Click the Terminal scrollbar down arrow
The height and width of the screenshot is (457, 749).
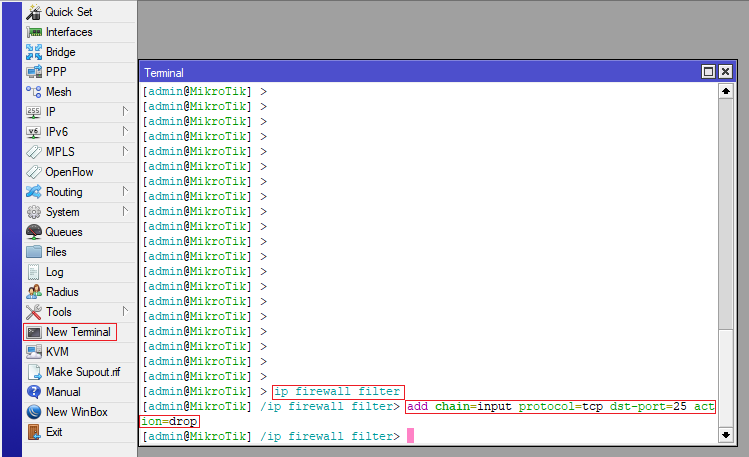click(x=726, y=435)
